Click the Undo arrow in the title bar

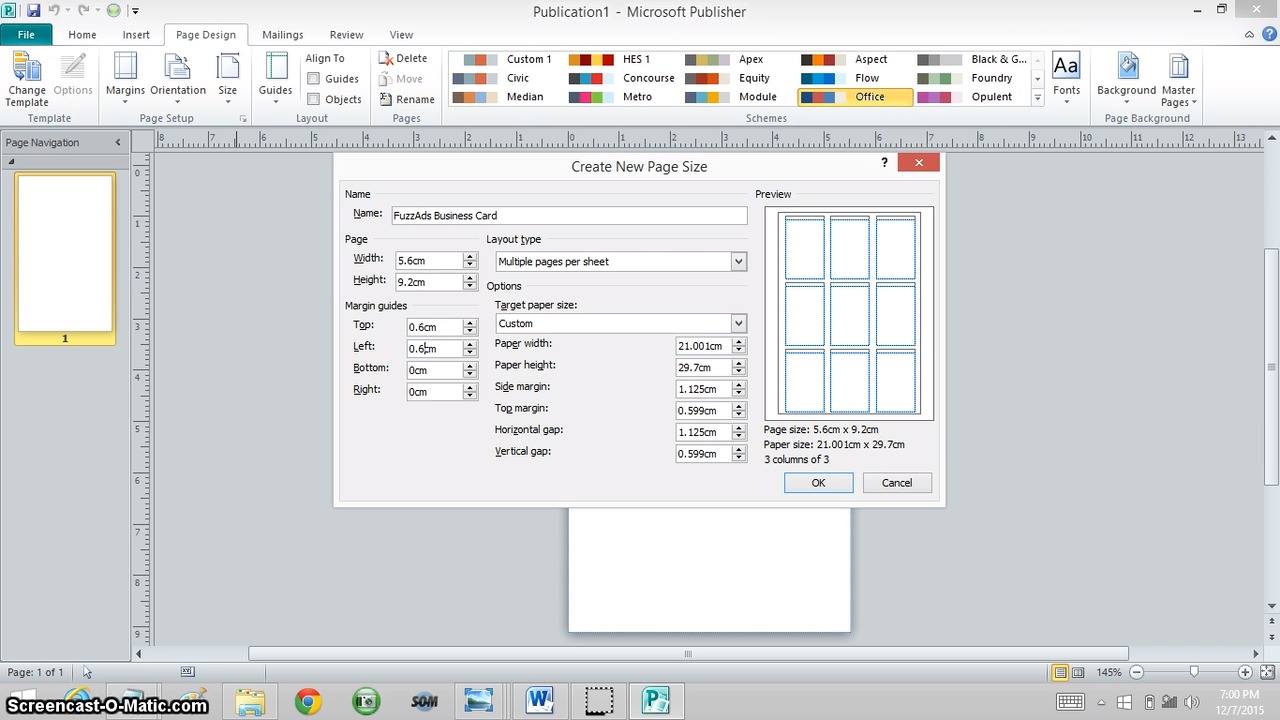(x=55, y=11)
